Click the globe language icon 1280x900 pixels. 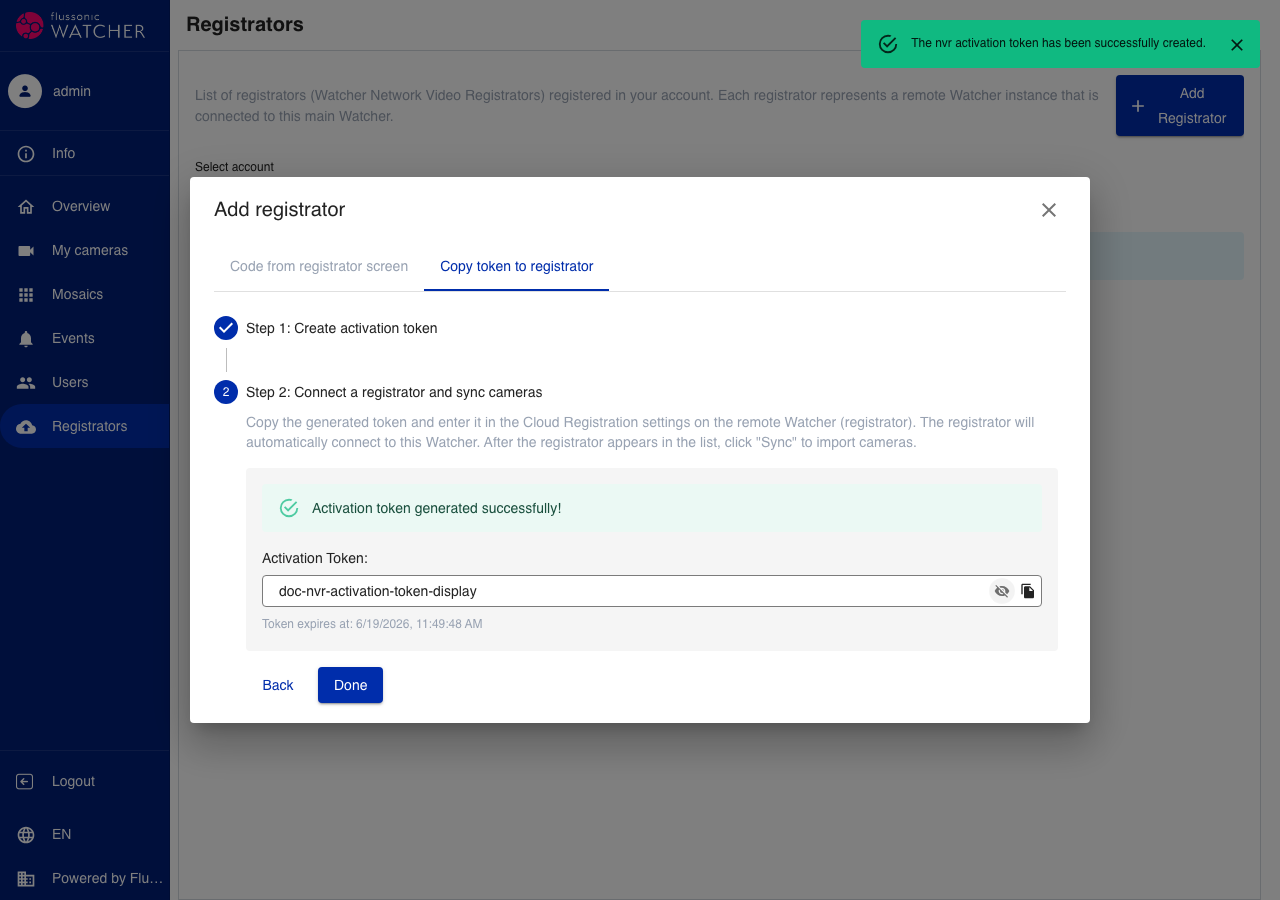[26, 835]
